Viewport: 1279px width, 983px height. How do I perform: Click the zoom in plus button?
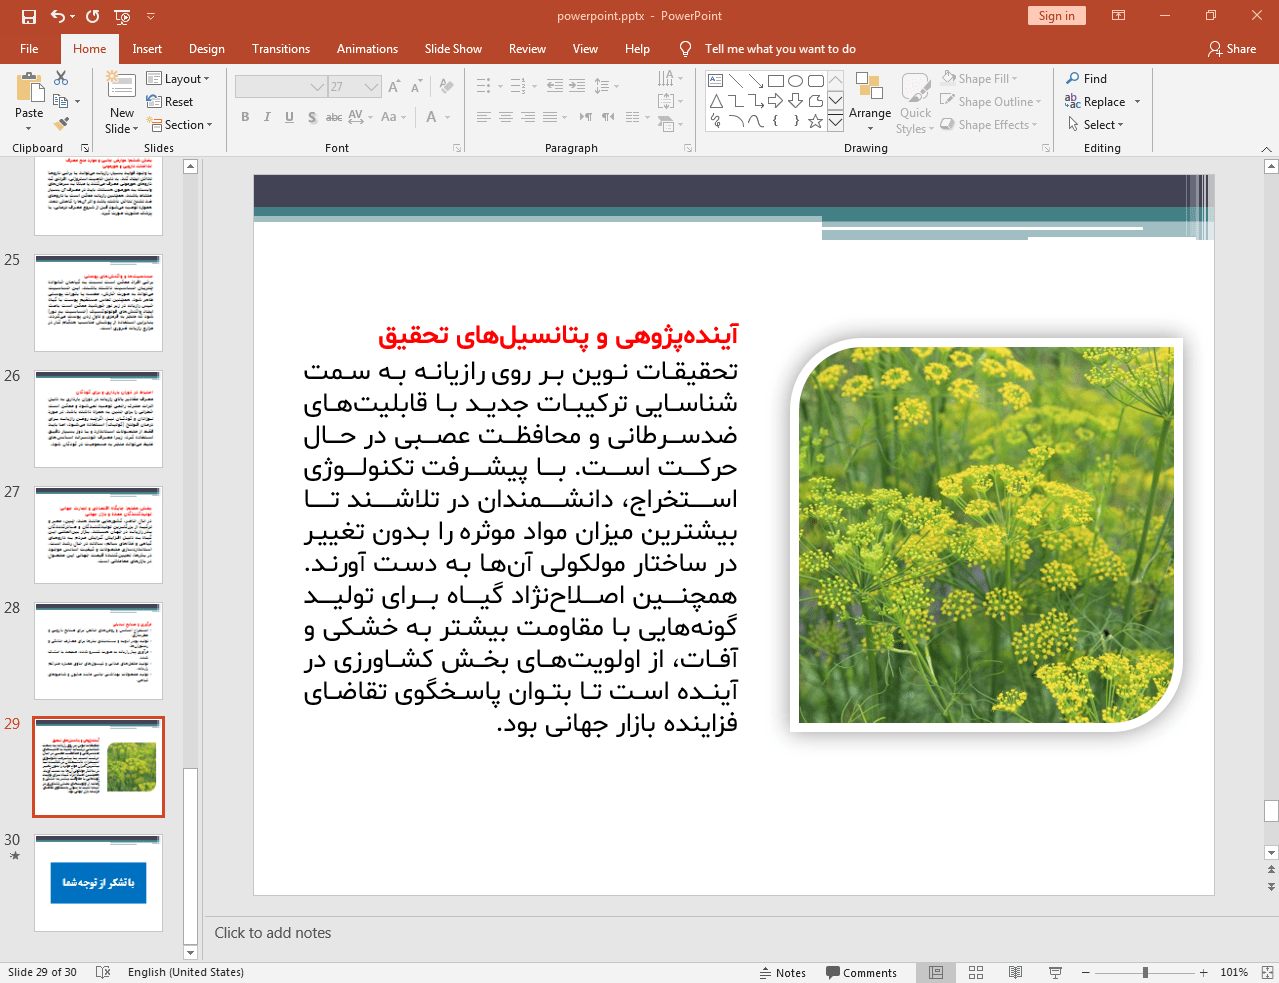1204,972
